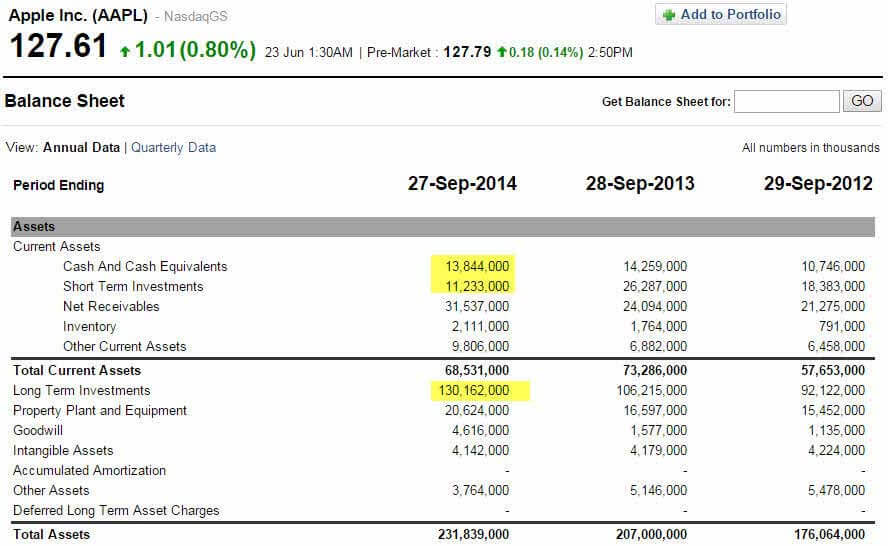Viewport: 888px width, 546px height.
Task: Click the Accumulated Amortization label
Action: tap(89, 471)
